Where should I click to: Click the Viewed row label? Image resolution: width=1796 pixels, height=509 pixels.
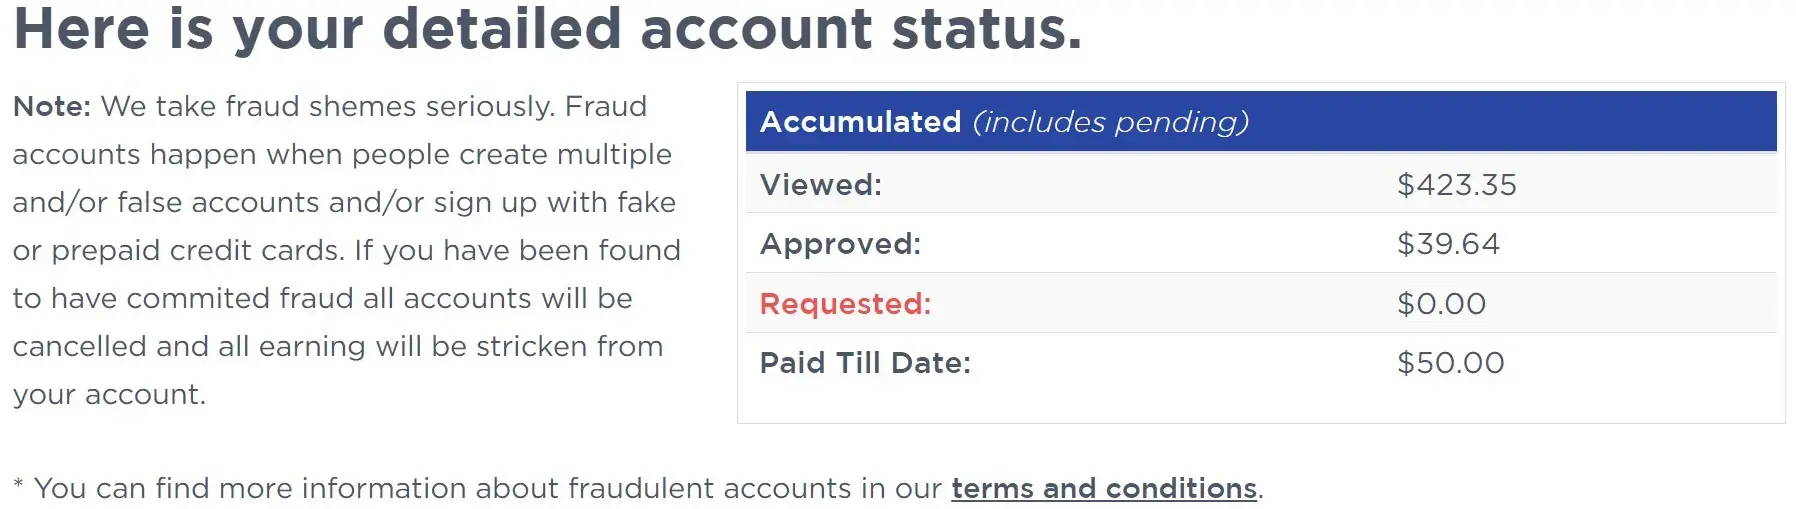point(820,185)
